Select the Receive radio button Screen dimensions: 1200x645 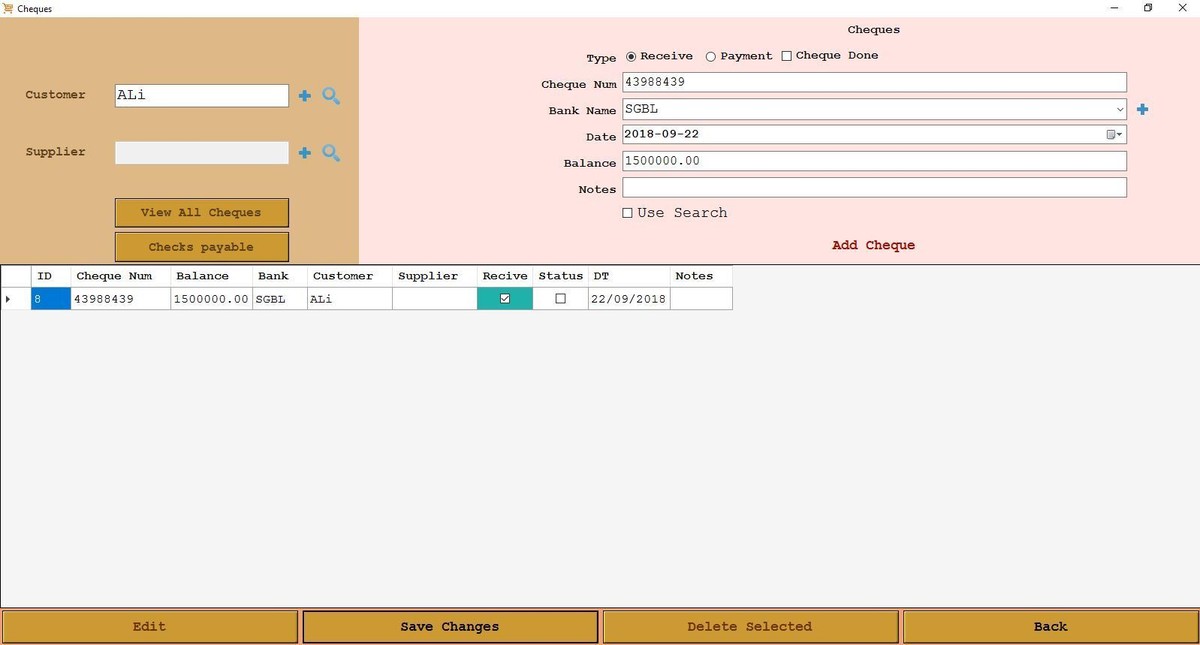point(631,56)
